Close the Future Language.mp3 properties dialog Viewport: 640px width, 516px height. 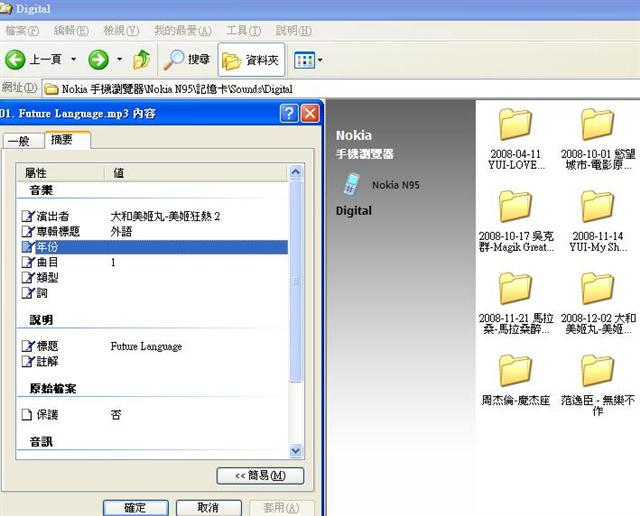click(x=310, y=113)
